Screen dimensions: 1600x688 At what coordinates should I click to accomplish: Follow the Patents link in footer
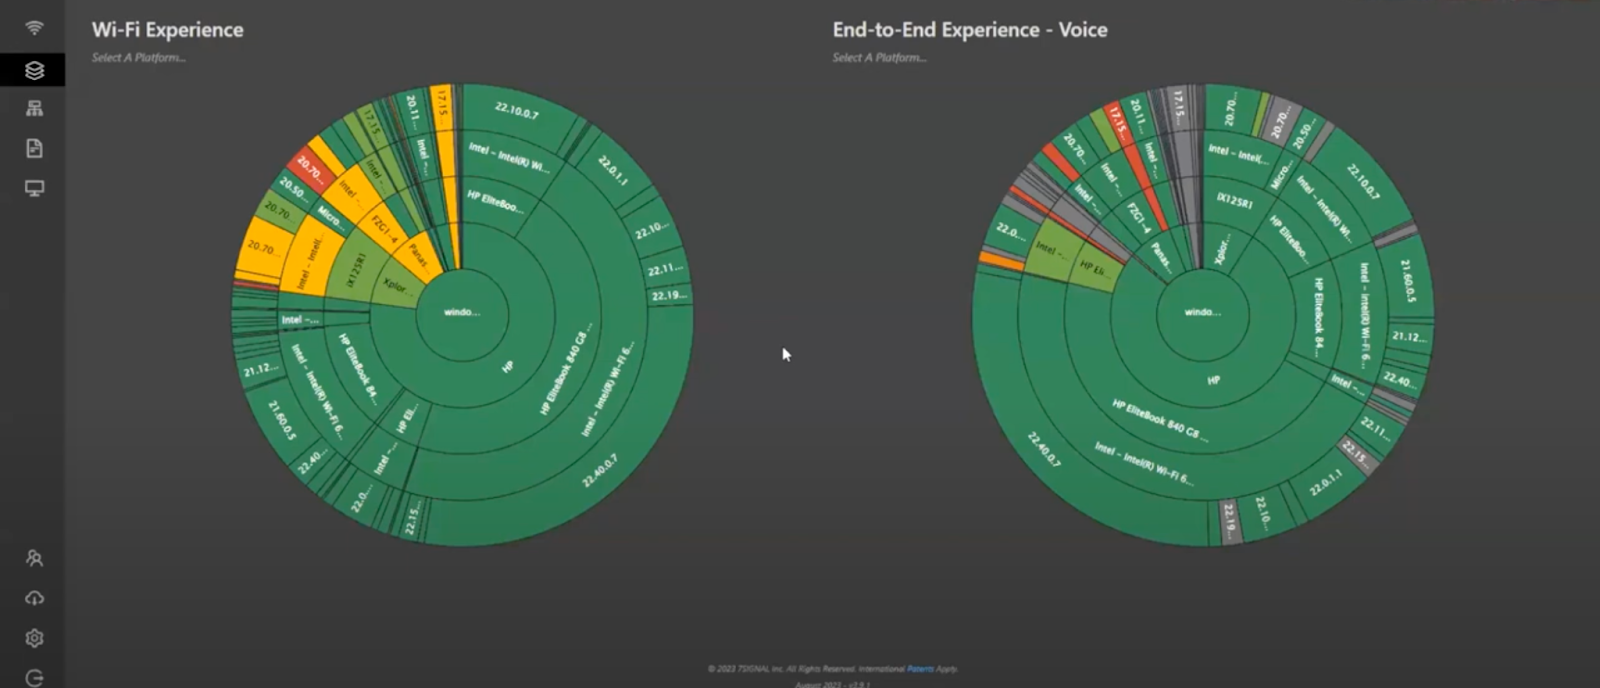(920, 669)
